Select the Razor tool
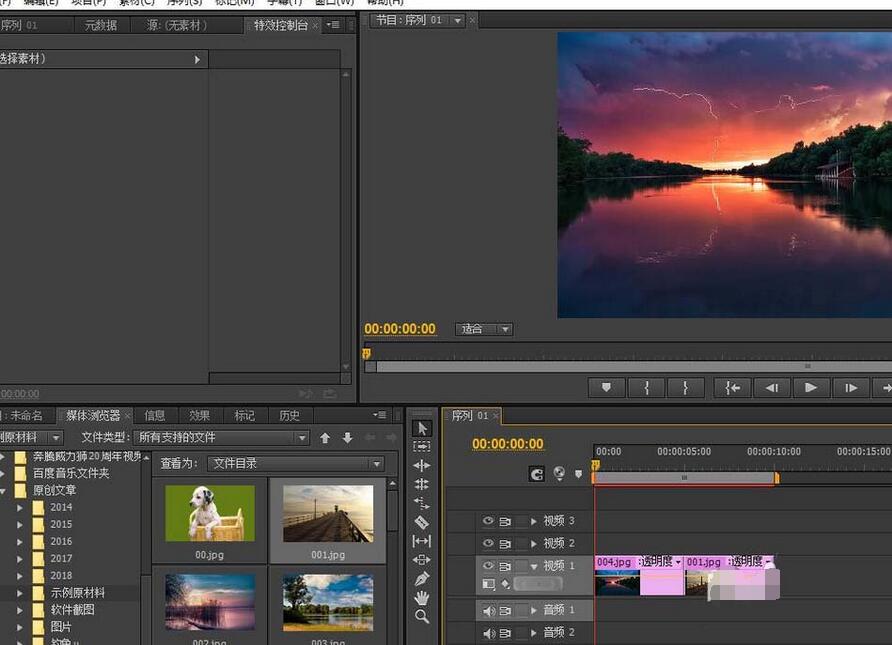Screen dimensions: 892x645 pyautogui.click(x=422, y=524)
